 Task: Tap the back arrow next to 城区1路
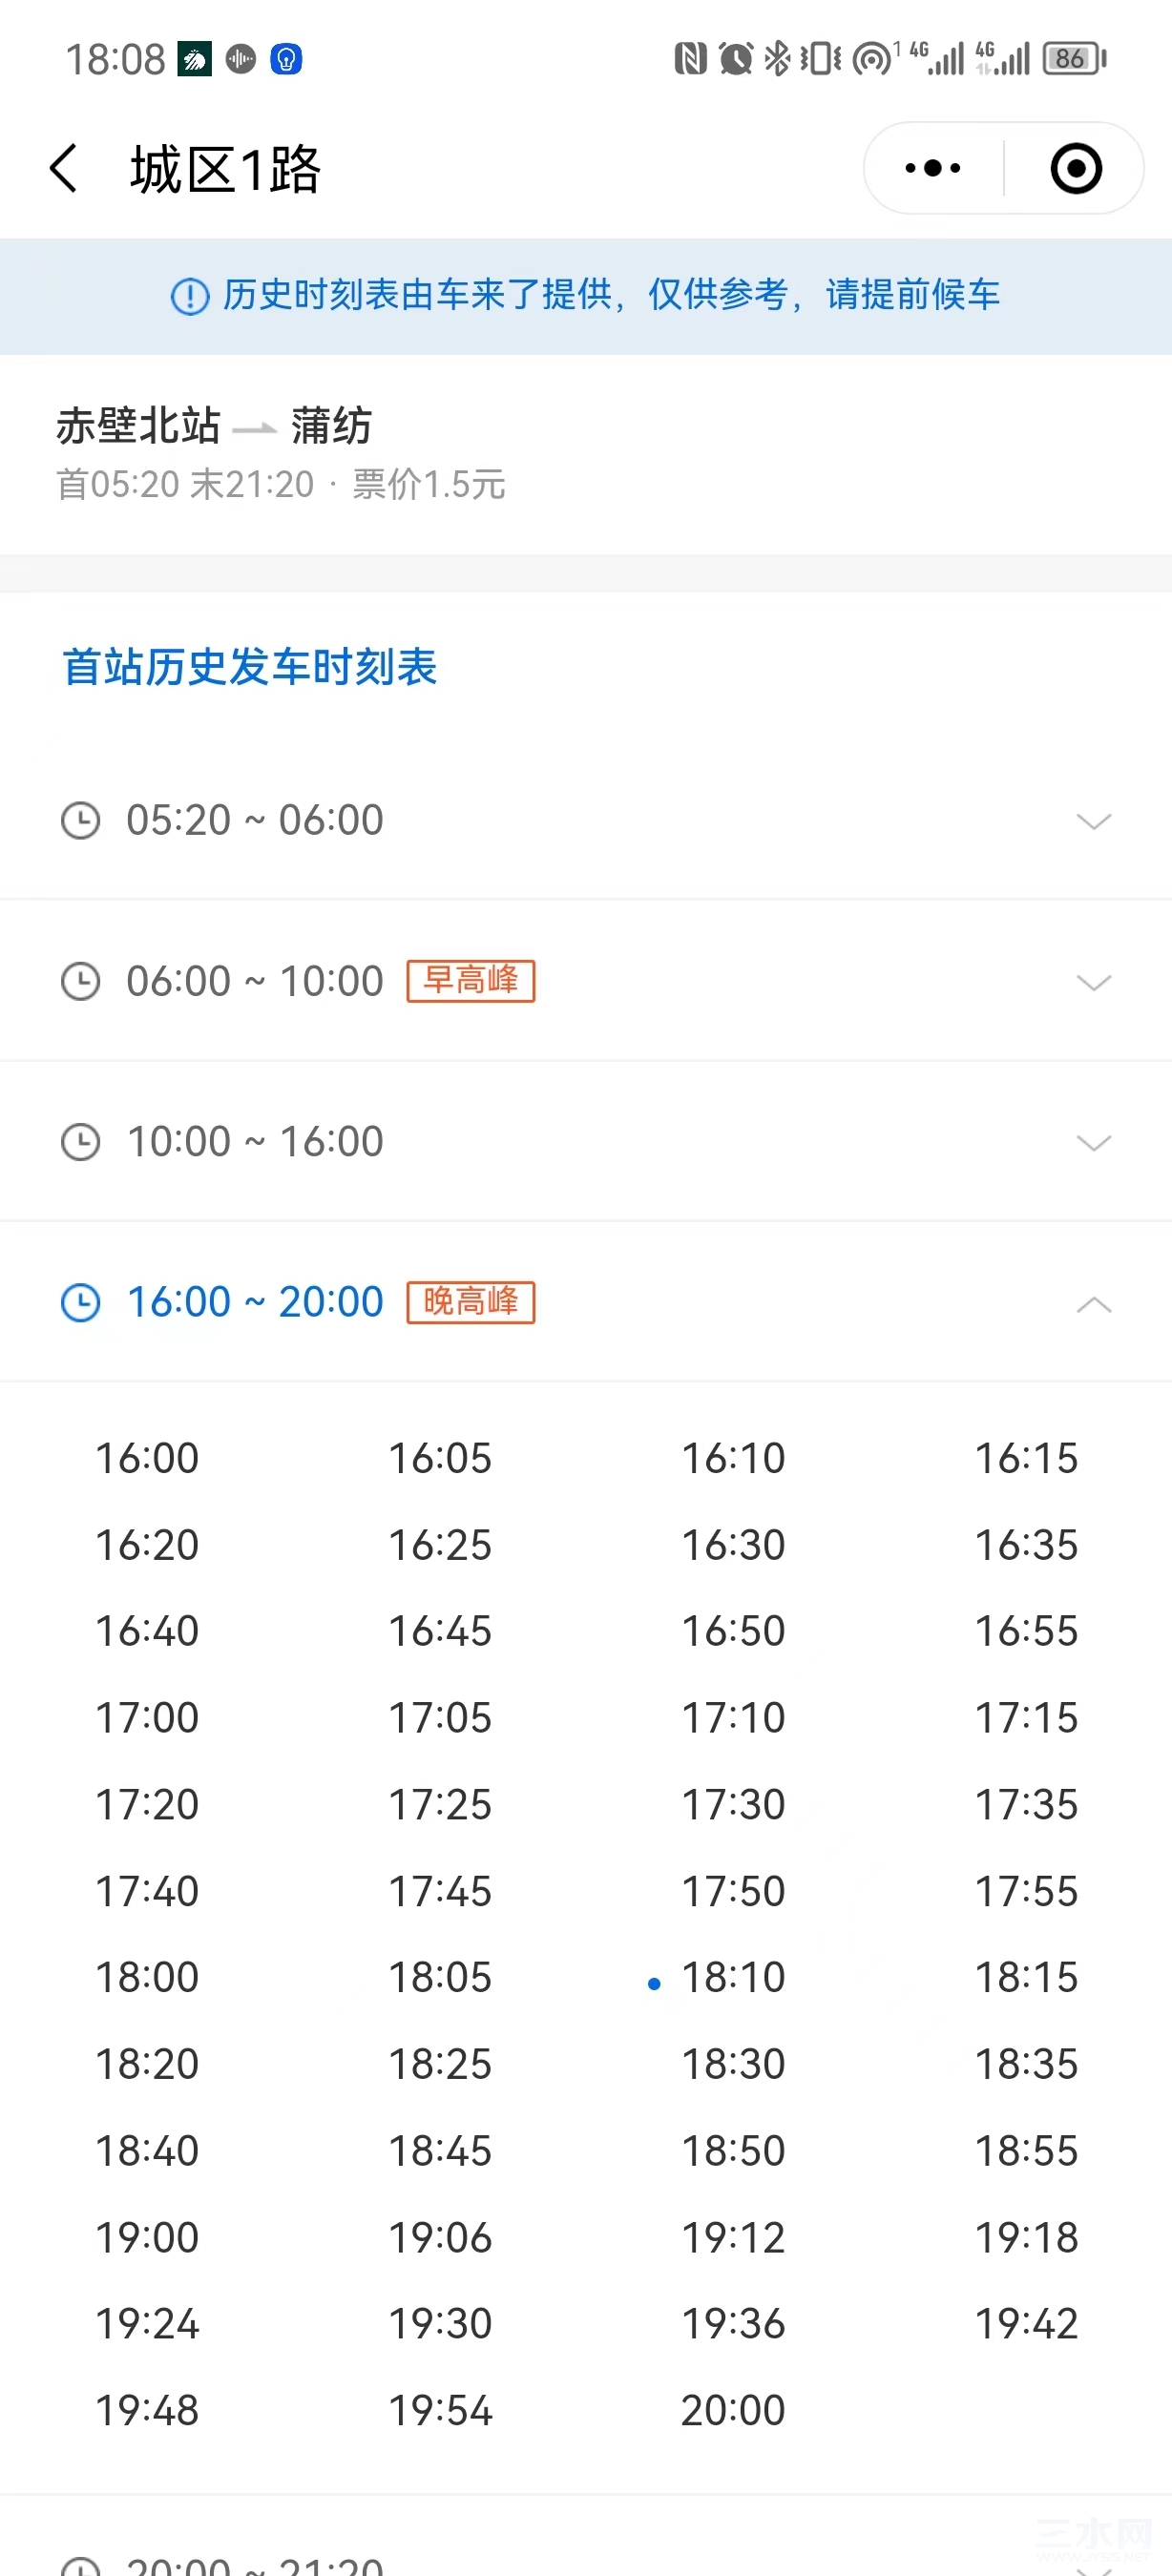(x=64, y=168)
